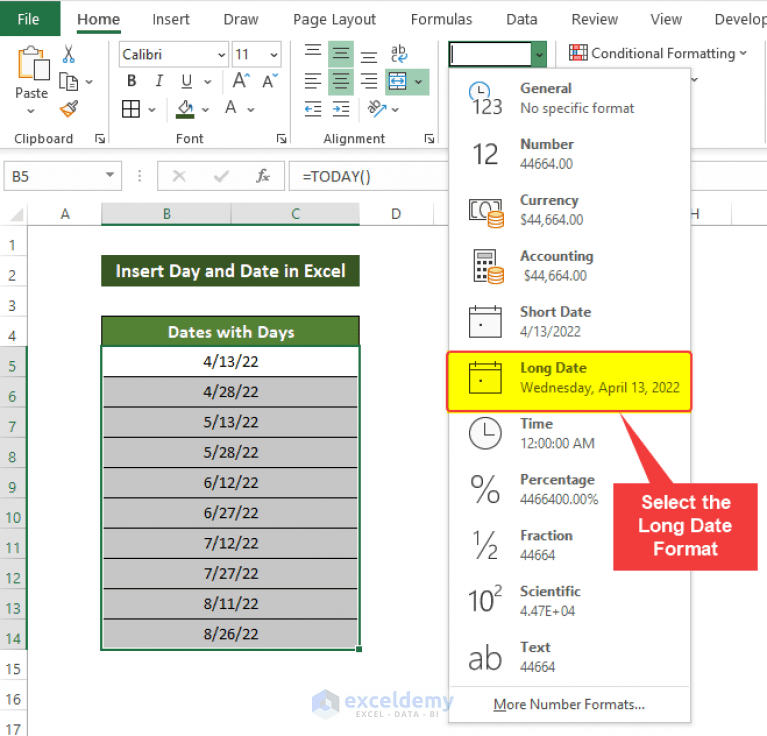Choose Time format option
This screenshot has height=736, width=767.
tap(569, 433)
